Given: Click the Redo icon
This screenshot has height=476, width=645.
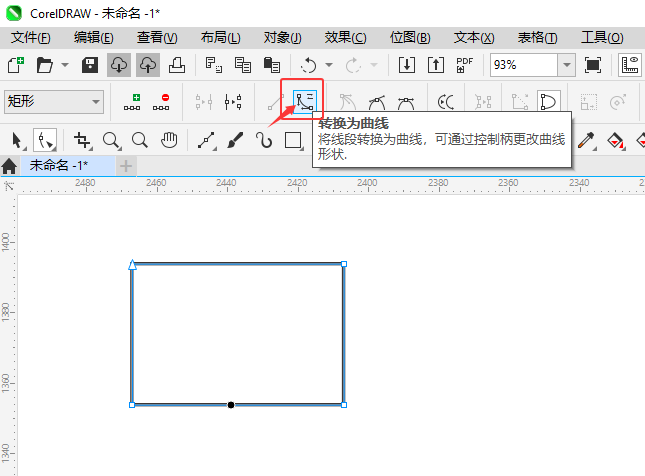Looking at the screenshot, I should tap(353, 65).
